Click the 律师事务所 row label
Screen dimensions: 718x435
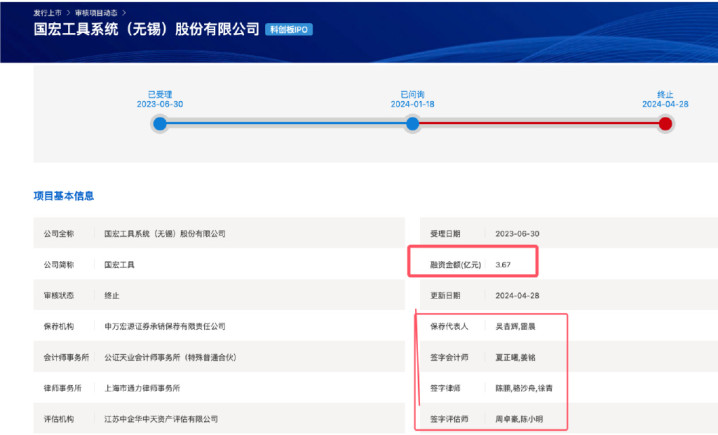point(63,388)
